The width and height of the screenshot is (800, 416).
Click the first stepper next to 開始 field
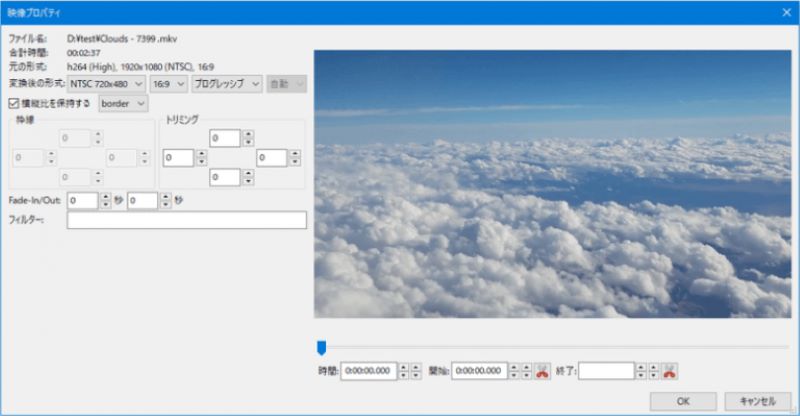click(x=514, y=371)
